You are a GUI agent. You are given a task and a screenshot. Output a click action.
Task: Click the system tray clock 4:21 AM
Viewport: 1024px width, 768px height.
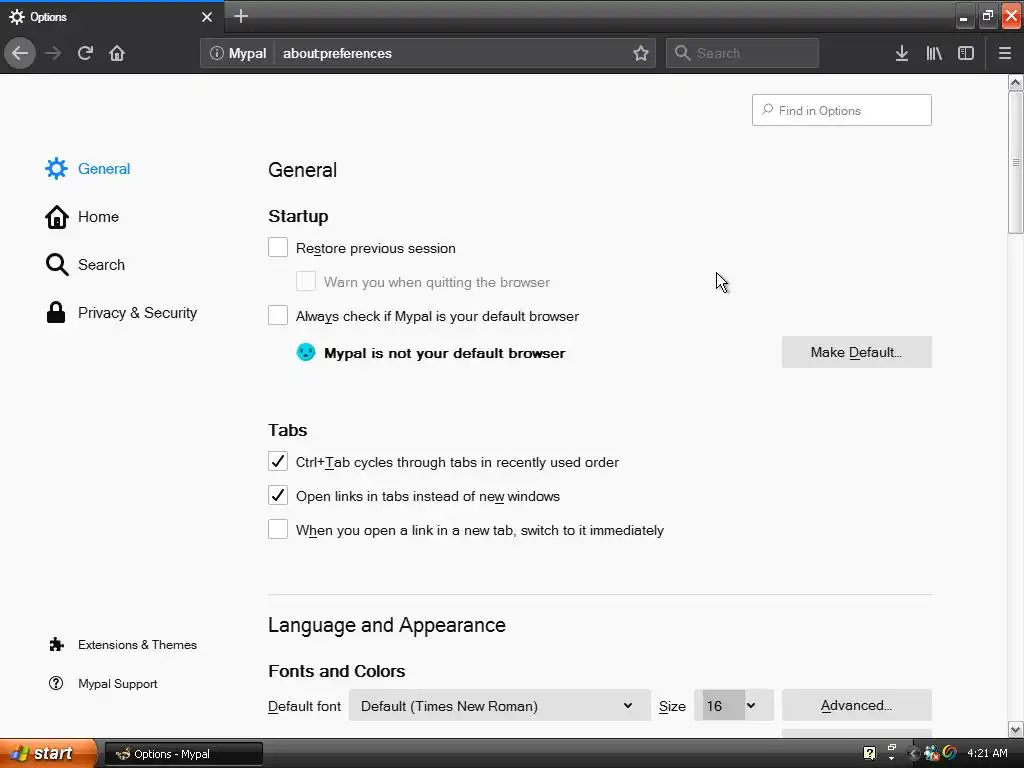(987, 754)
